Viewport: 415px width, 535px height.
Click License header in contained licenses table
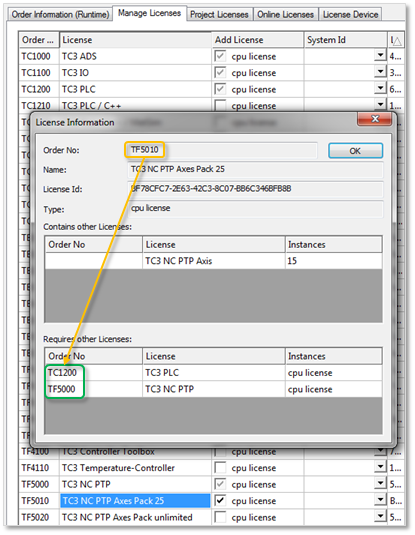coord(214,245)
